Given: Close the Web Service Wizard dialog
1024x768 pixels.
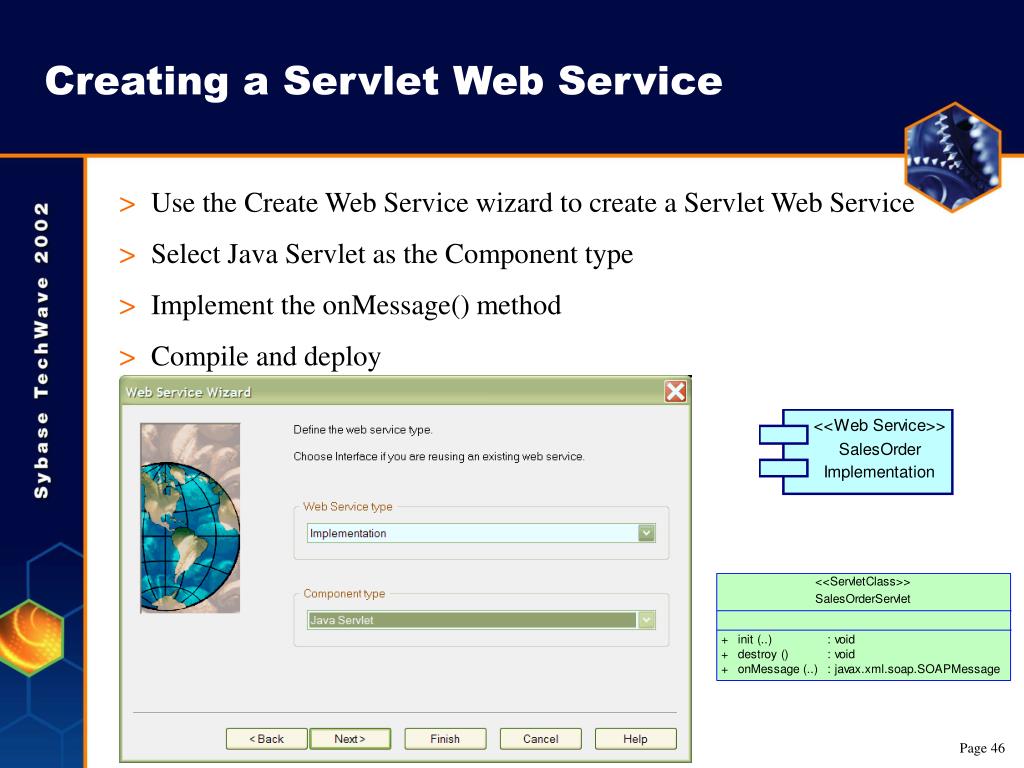Looking at the screenshot, I should click(x=675, y=392).
